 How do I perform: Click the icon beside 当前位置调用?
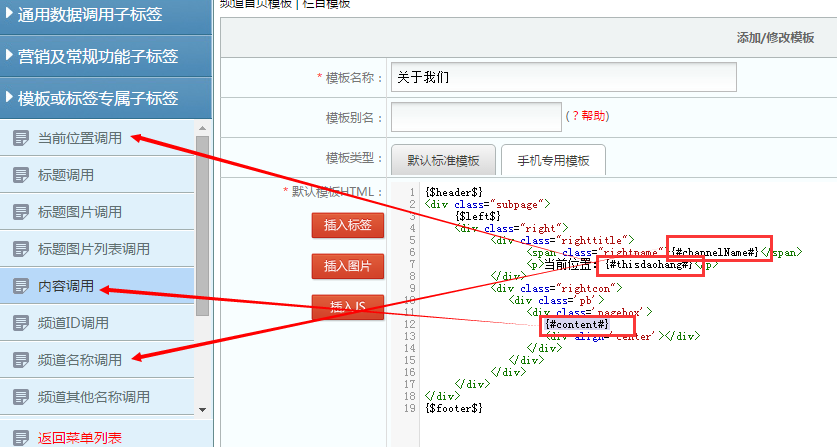pos(20,138)
